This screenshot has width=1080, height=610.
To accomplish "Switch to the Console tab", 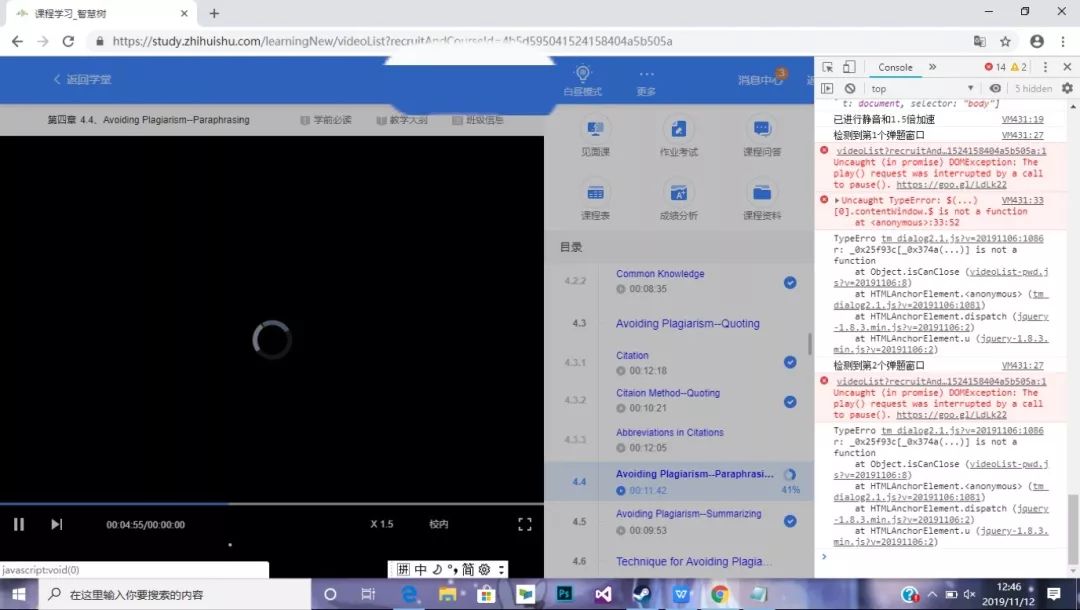I will coord(893,67).
